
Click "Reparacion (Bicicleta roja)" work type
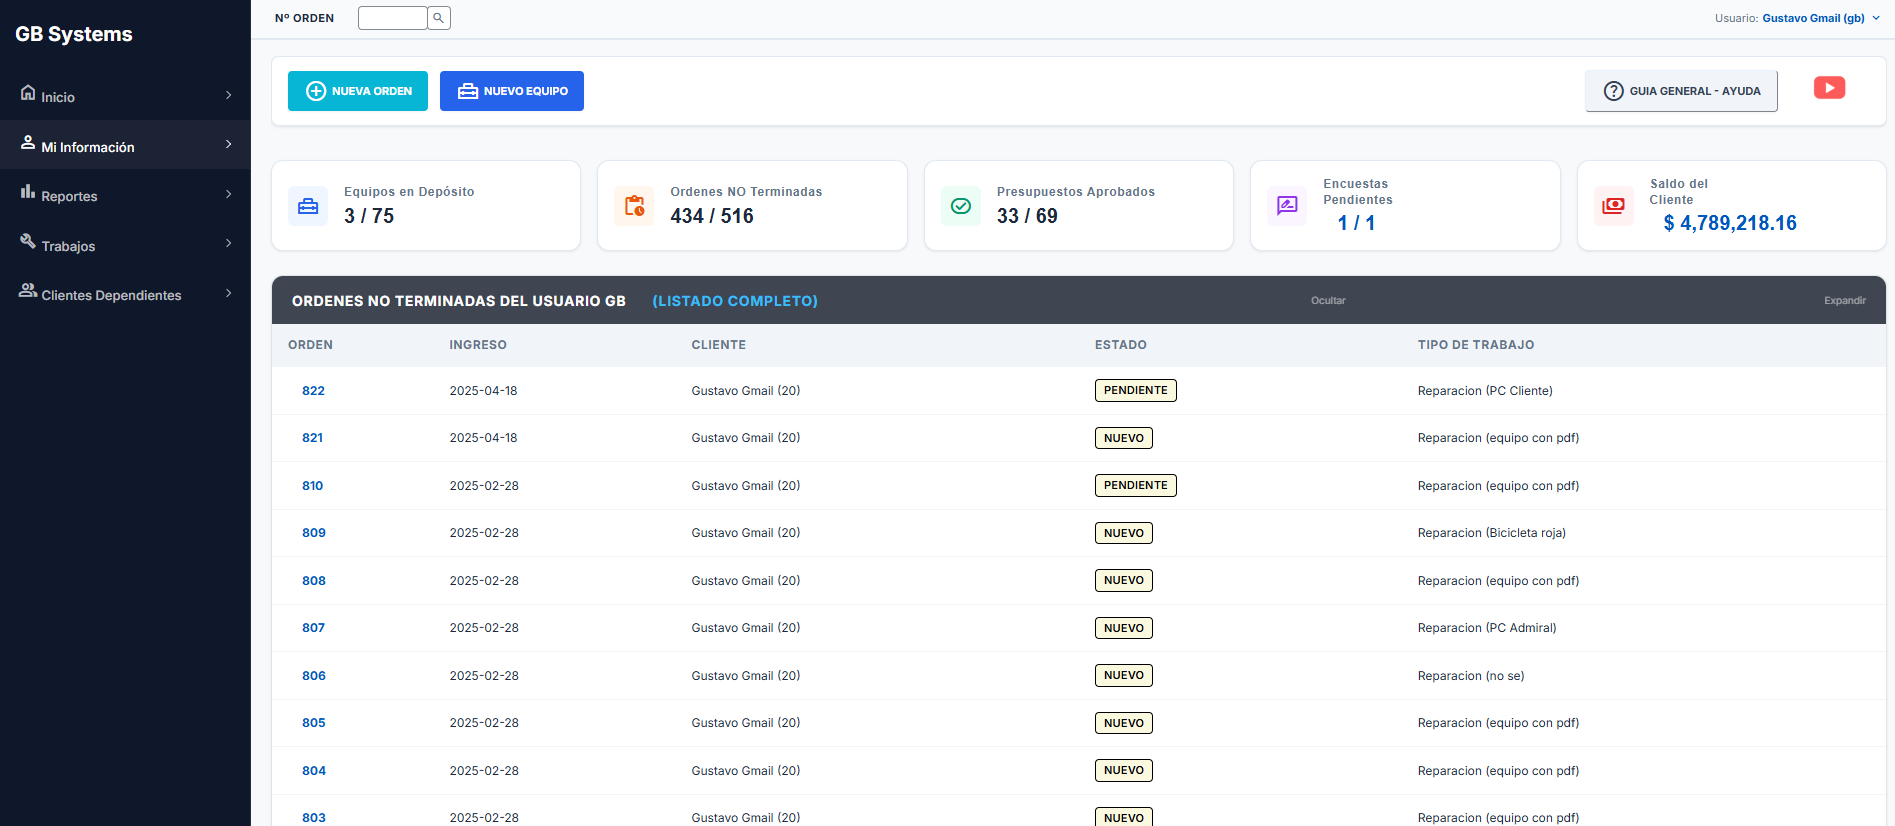(1491, 533)
